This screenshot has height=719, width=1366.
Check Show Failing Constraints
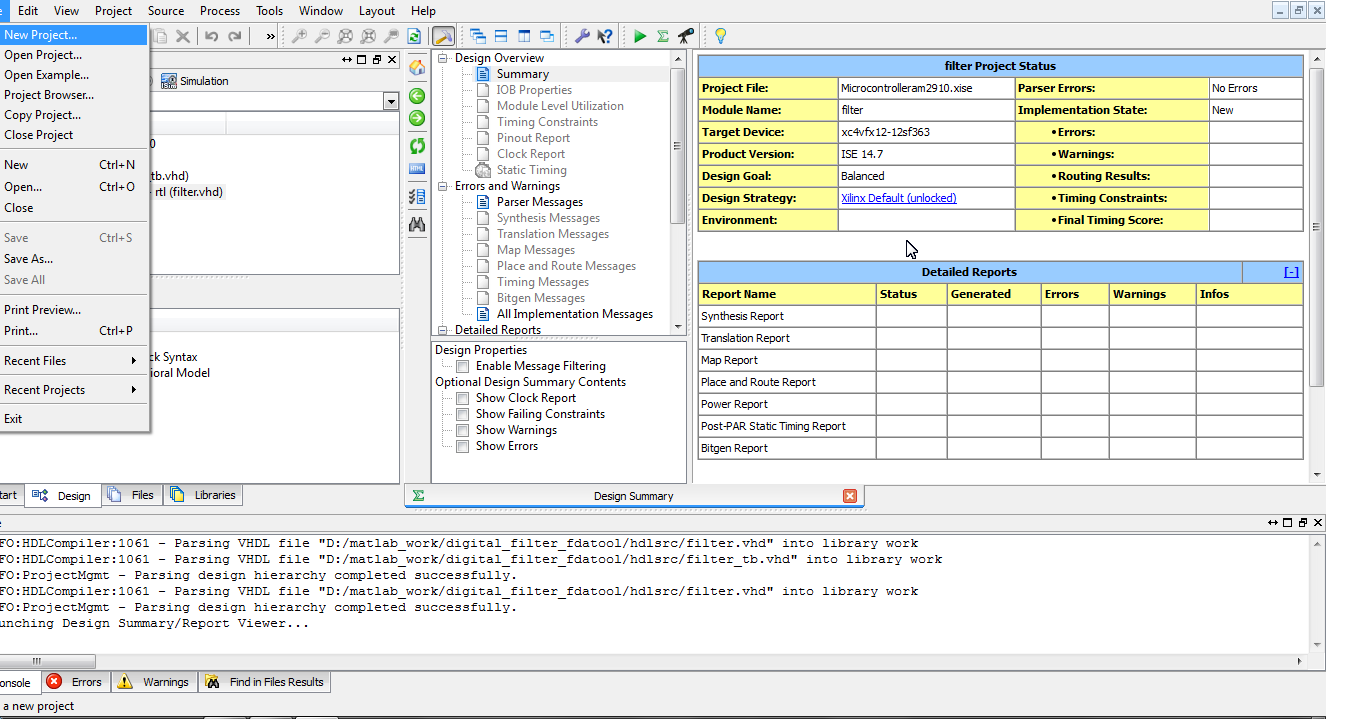point(462,414)
